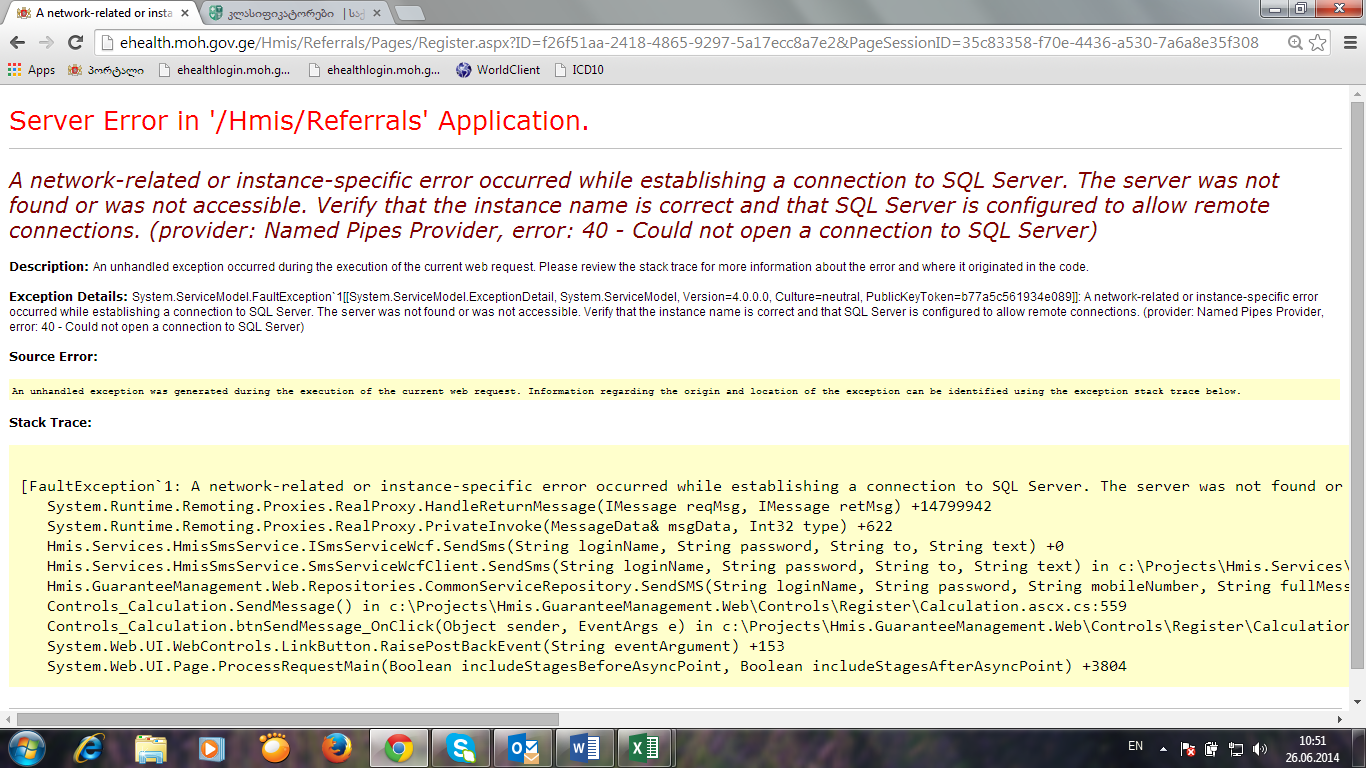This screenshot has height=768, width=1366.
Task: Close the second browser tab
Action: tap(375, 13)
